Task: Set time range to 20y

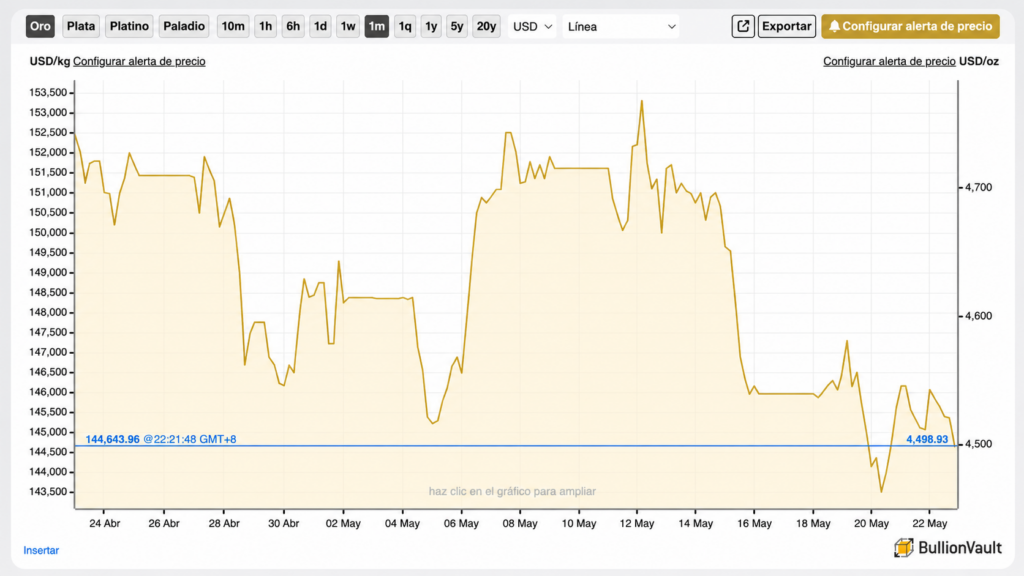Action: tap(486, 27)
